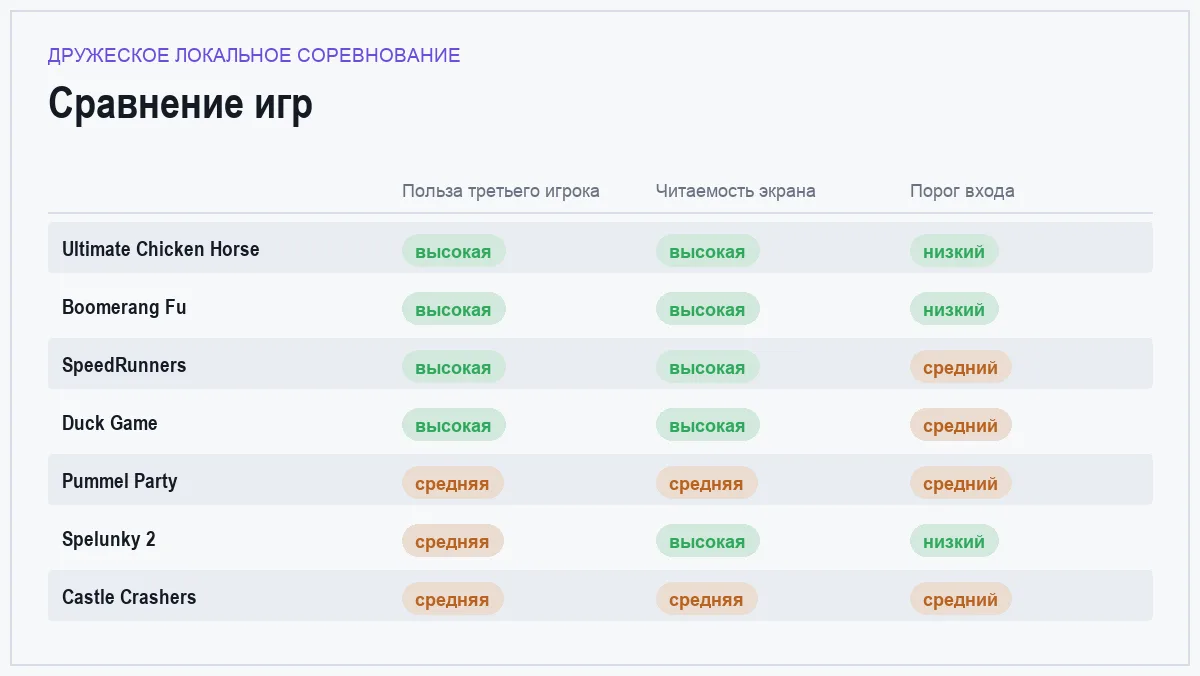Click Duck Game entry threshold "средний"
This screenshot has height=676, width=1200.
[x=961, y=425]
